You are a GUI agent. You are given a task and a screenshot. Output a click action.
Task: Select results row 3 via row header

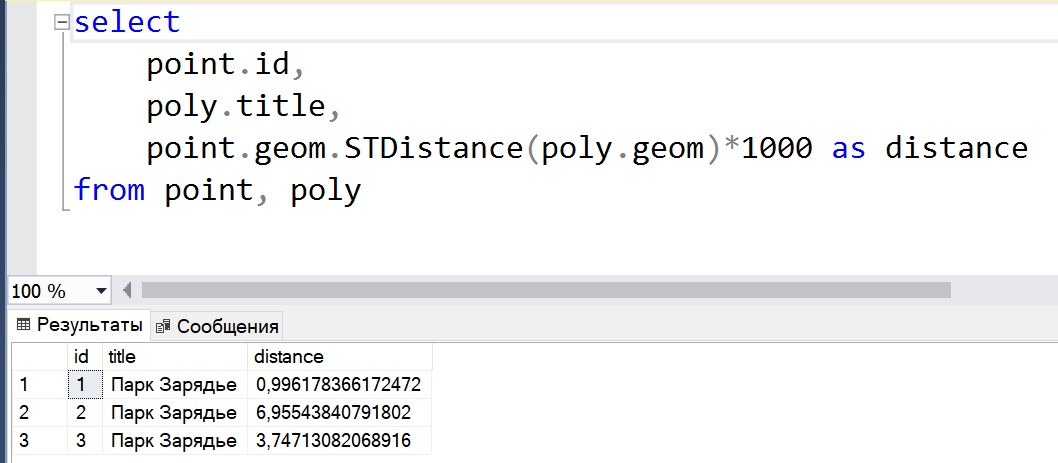click(x=38, y=440)
